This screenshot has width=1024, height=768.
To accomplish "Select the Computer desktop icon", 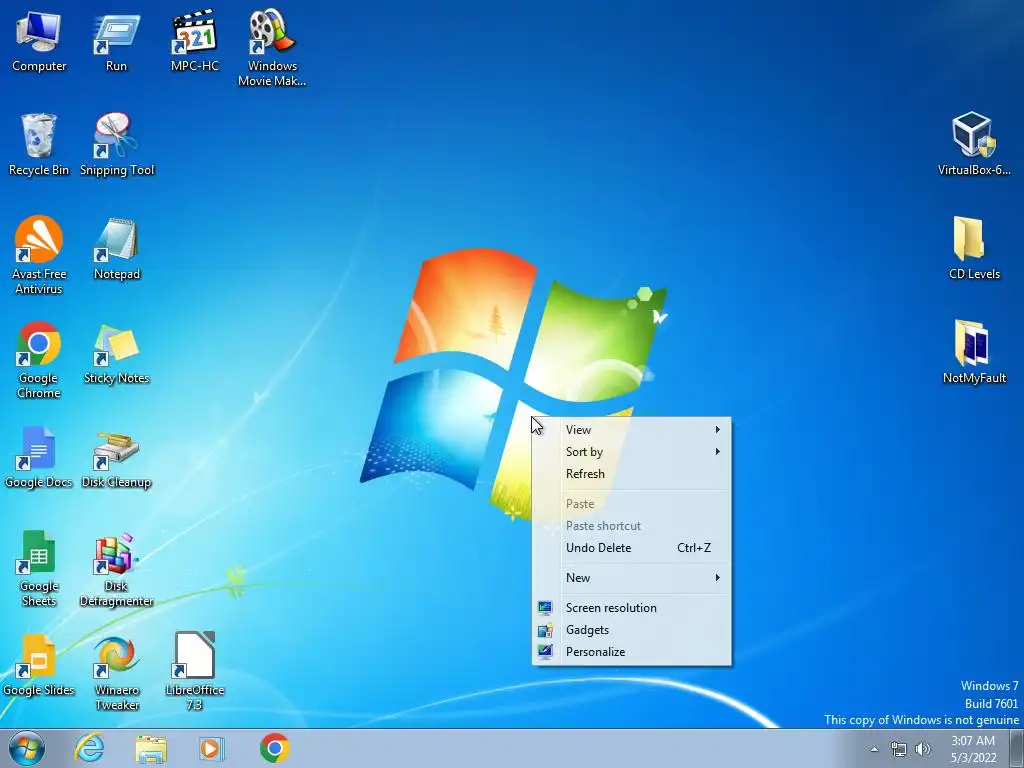I will click(39, 42).
